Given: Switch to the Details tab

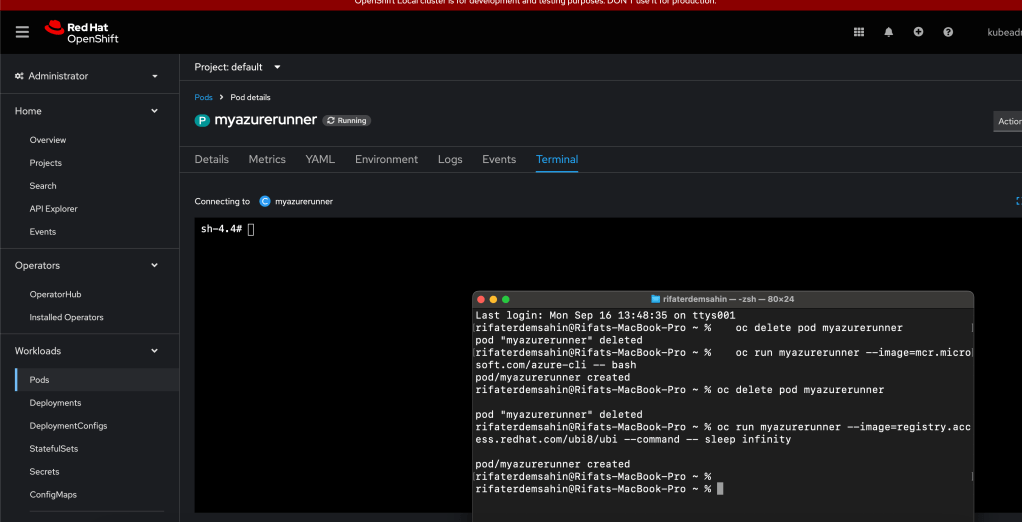Looking at the screenshot, I should tap(212, 160).
